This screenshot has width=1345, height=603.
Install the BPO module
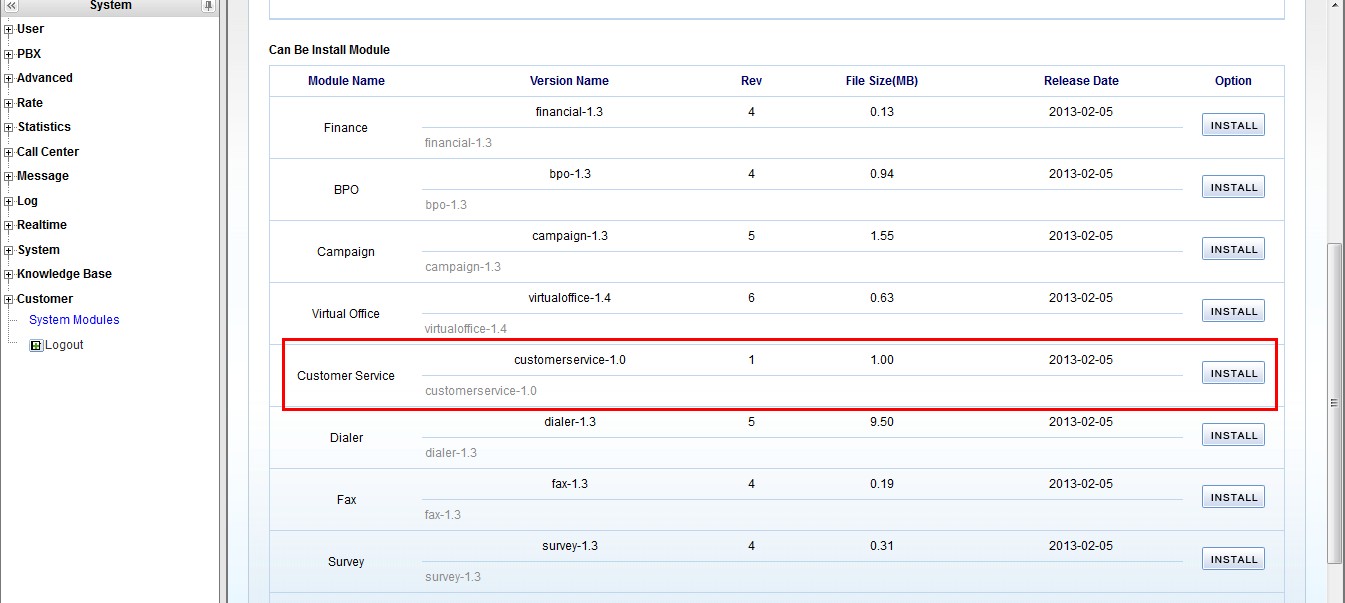(1232, 187)
